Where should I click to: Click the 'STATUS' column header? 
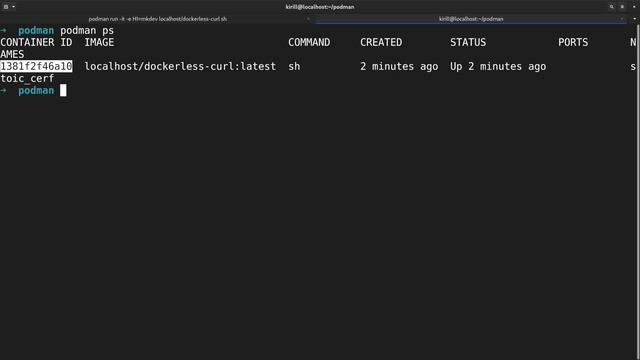468,42
